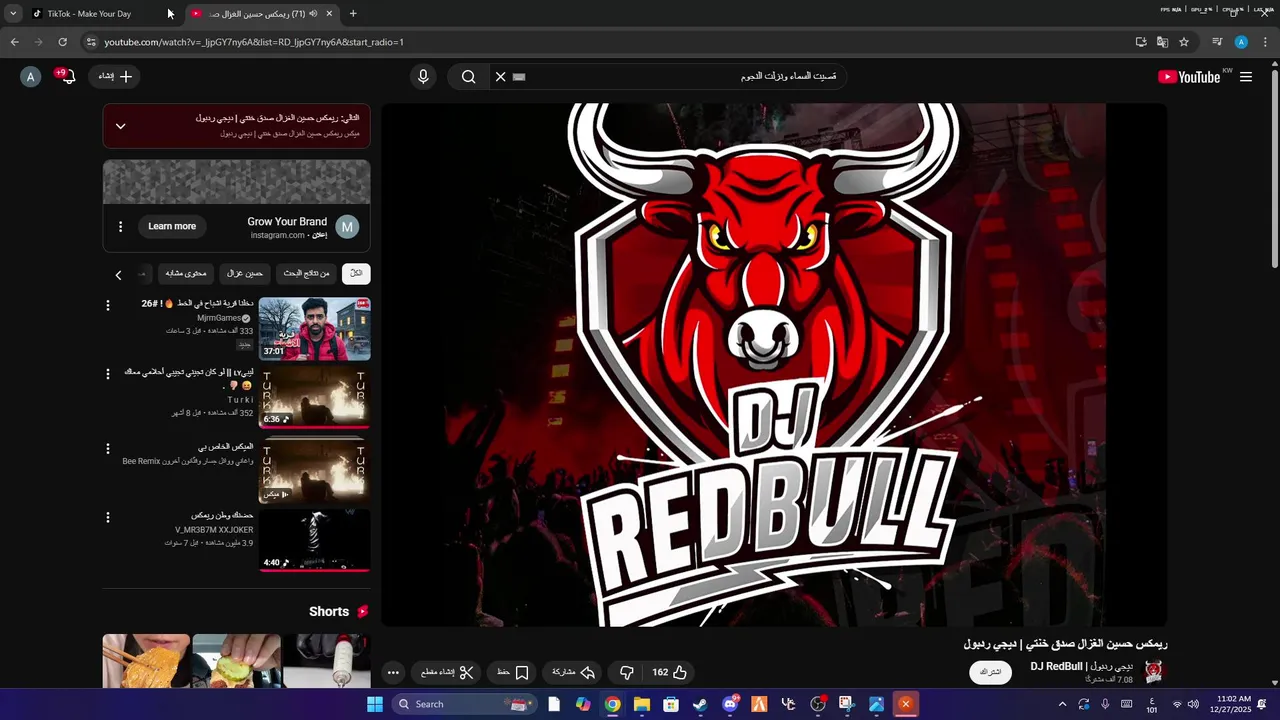
Task: Open the DJ RedBull channel name link
Action: 1082,667
